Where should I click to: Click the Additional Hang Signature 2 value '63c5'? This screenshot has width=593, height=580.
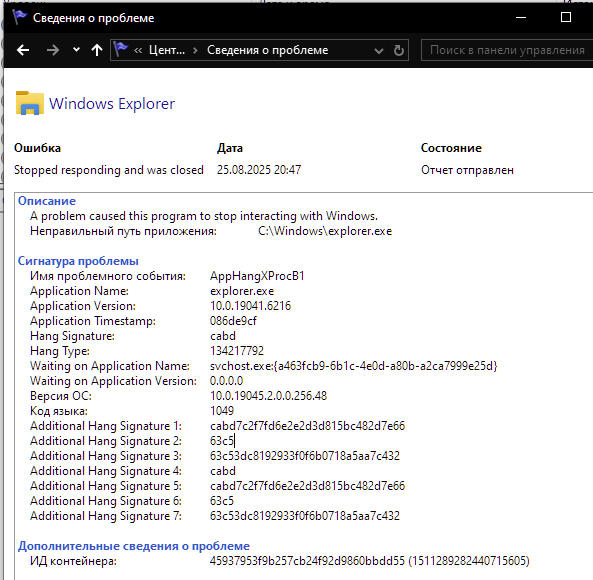point(222,441)
